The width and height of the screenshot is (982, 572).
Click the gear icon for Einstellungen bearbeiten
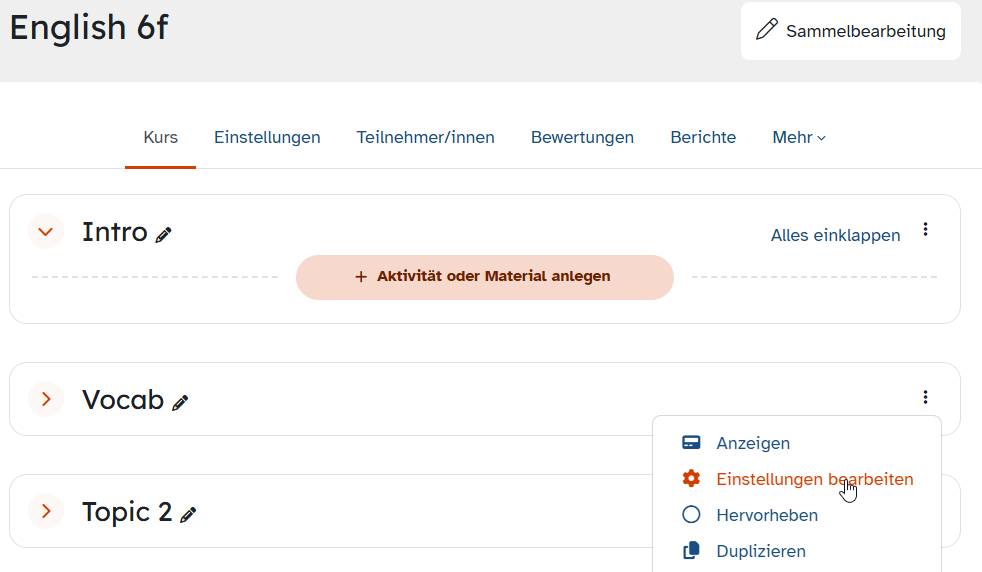[691, 479]
